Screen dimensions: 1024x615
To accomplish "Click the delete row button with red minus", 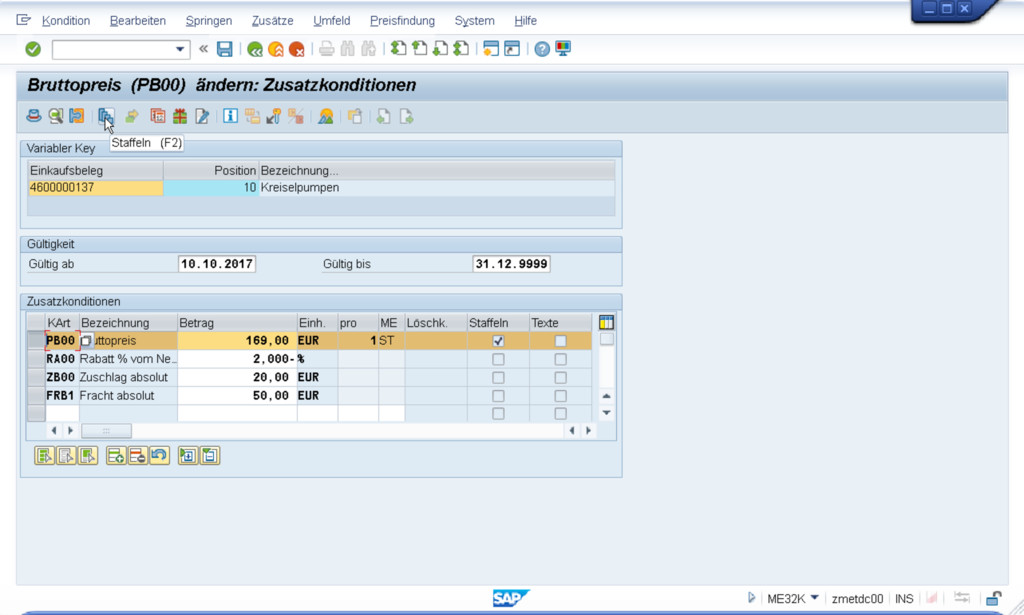I will click(x=137, y=456).
